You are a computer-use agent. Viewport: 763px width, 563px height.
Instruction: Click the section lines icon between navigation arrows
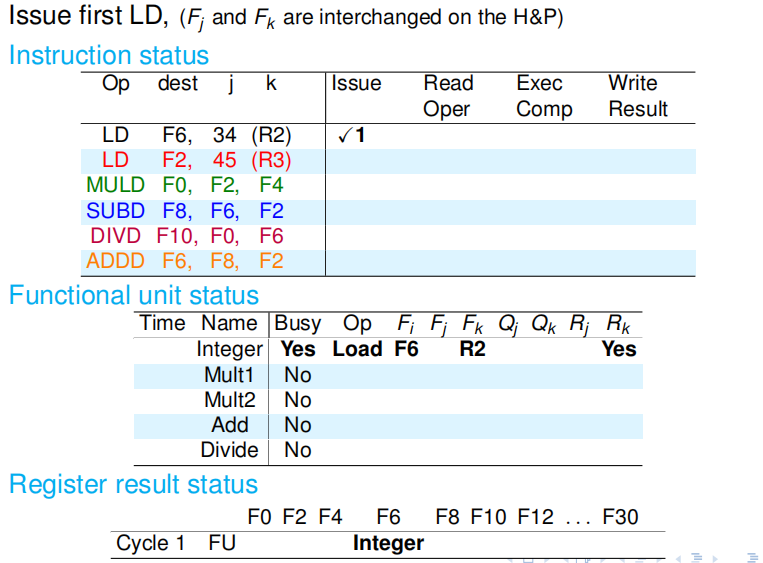697,557
